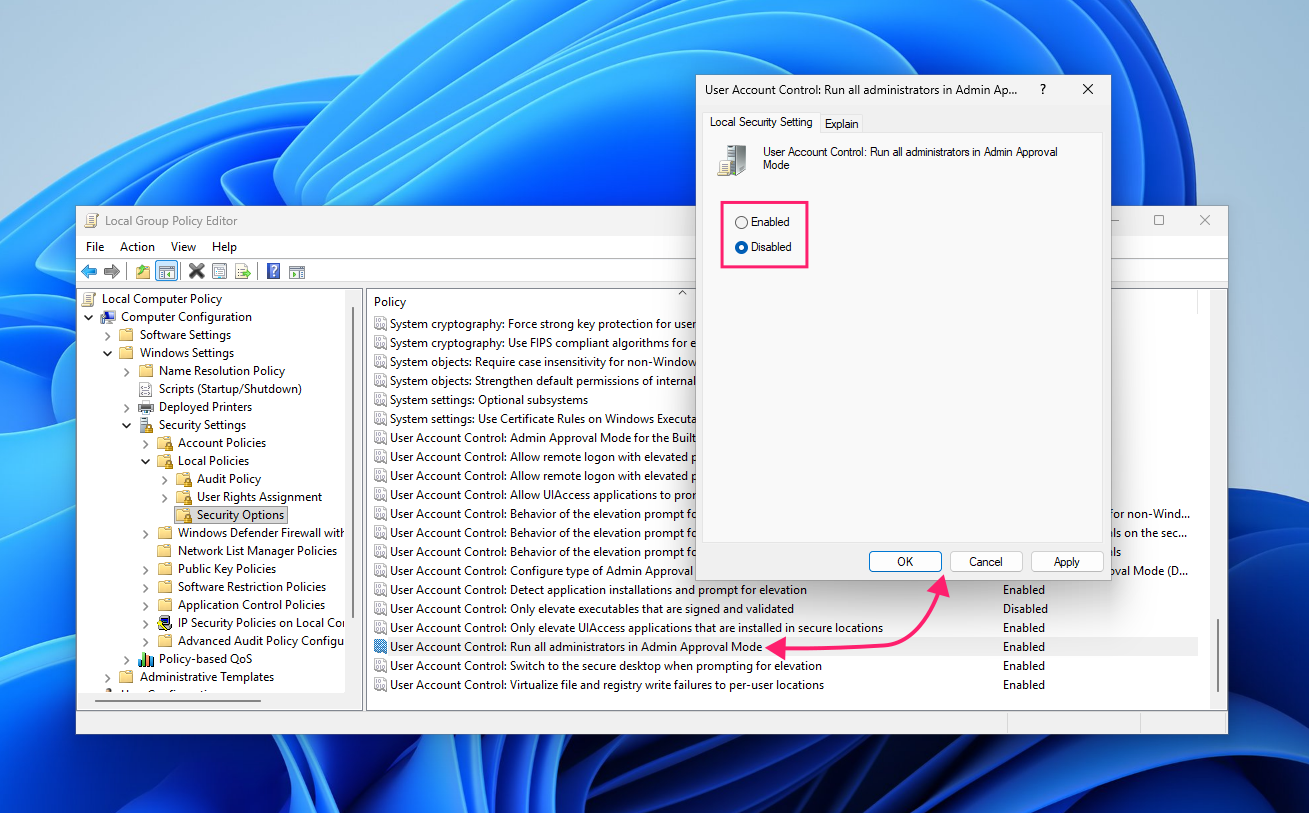Expand the Account Policies node
Image resolution: width=1309 pixels, height=813 pixels.
[x=146, y=443]
